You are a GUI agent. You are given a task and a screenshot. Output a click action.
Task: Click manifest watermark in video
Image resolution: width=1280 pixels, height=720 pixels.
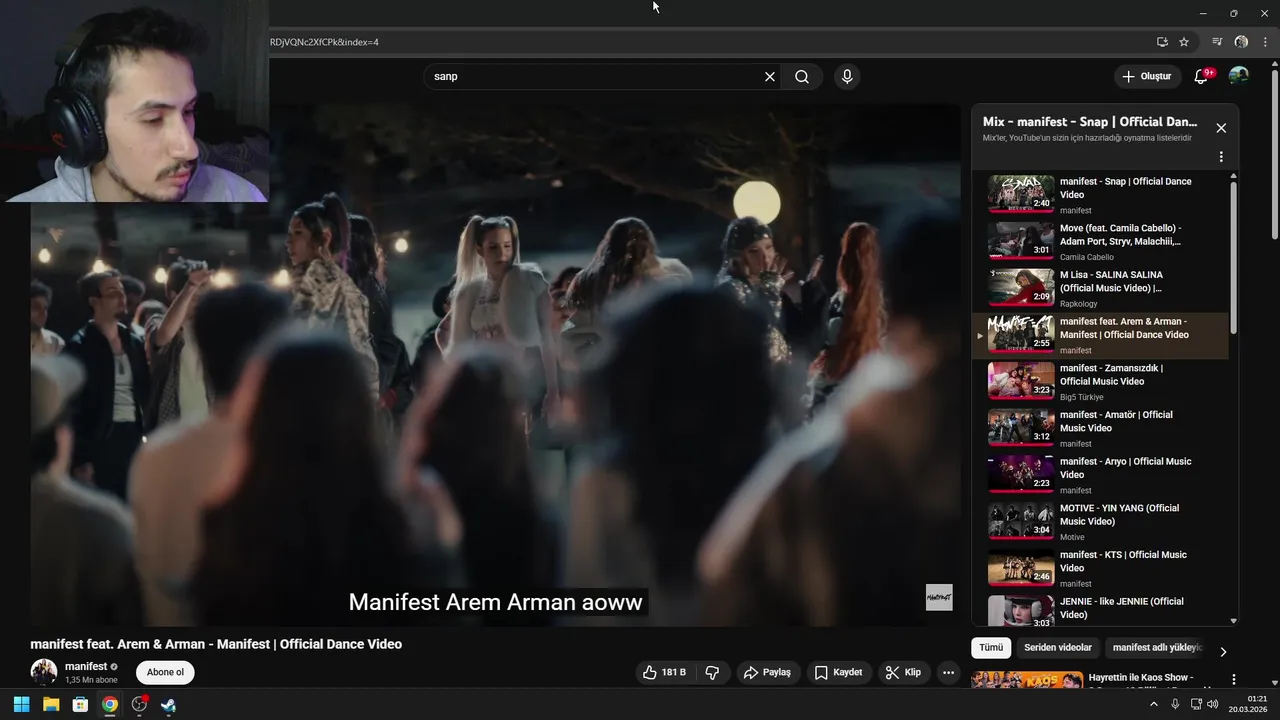point(939,597)
